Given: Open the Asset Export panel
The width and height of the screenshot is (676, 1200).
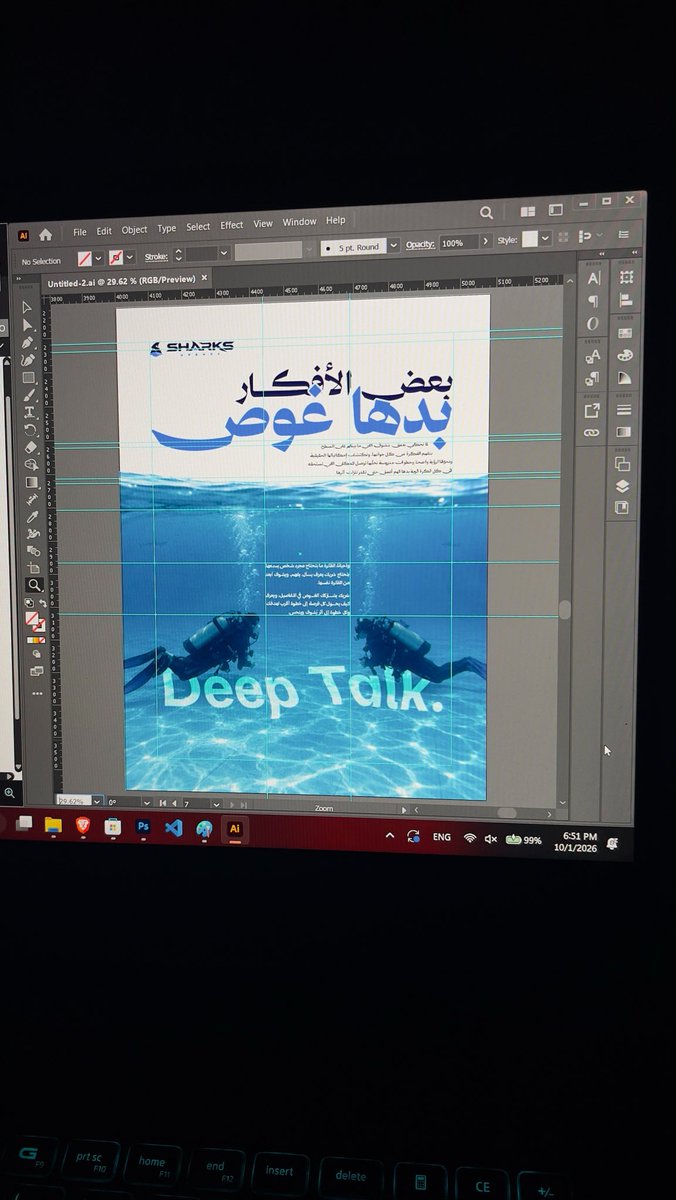Looking at the screenshot, I should [592, 410].
